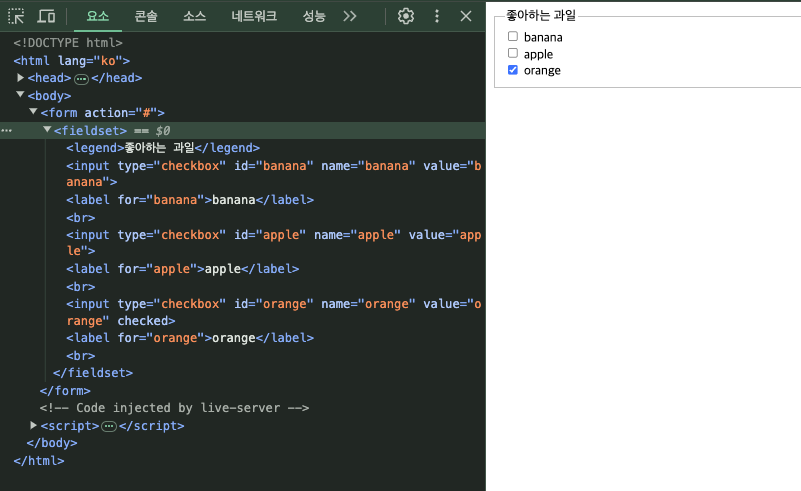Click the banana label in page
801x491 pixels.
pos(543,37)
